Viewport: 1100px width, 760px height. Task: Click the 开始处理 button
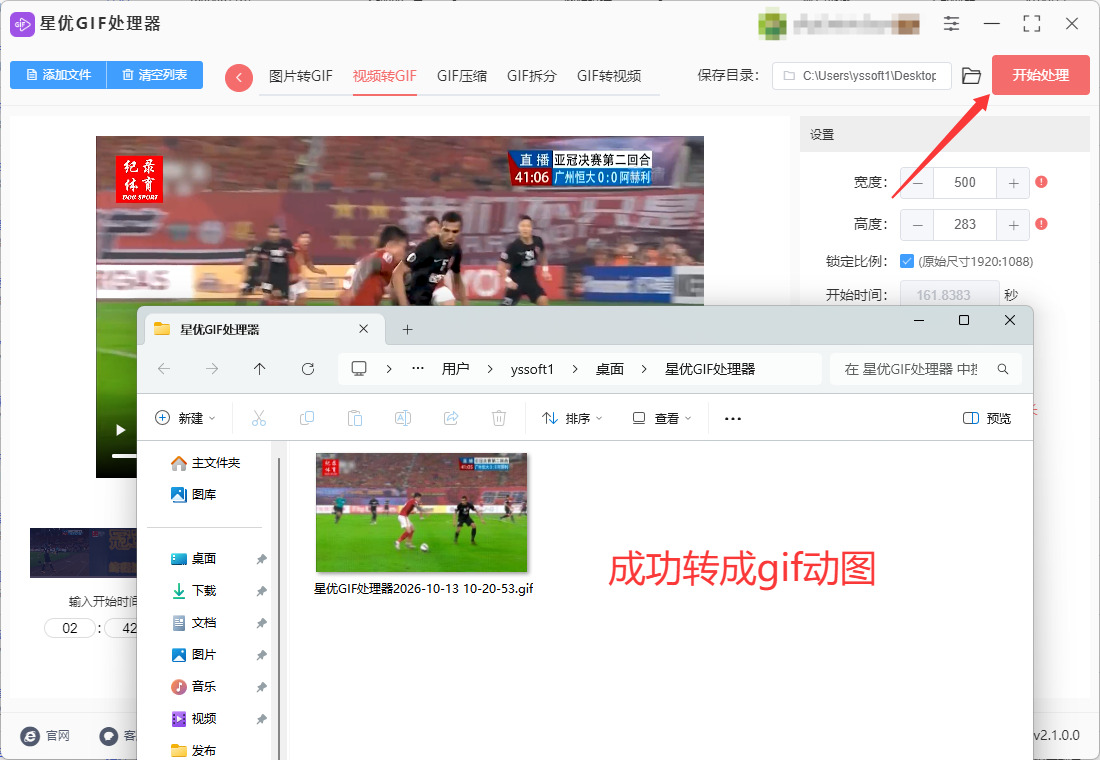click(x=1040, y=75)
